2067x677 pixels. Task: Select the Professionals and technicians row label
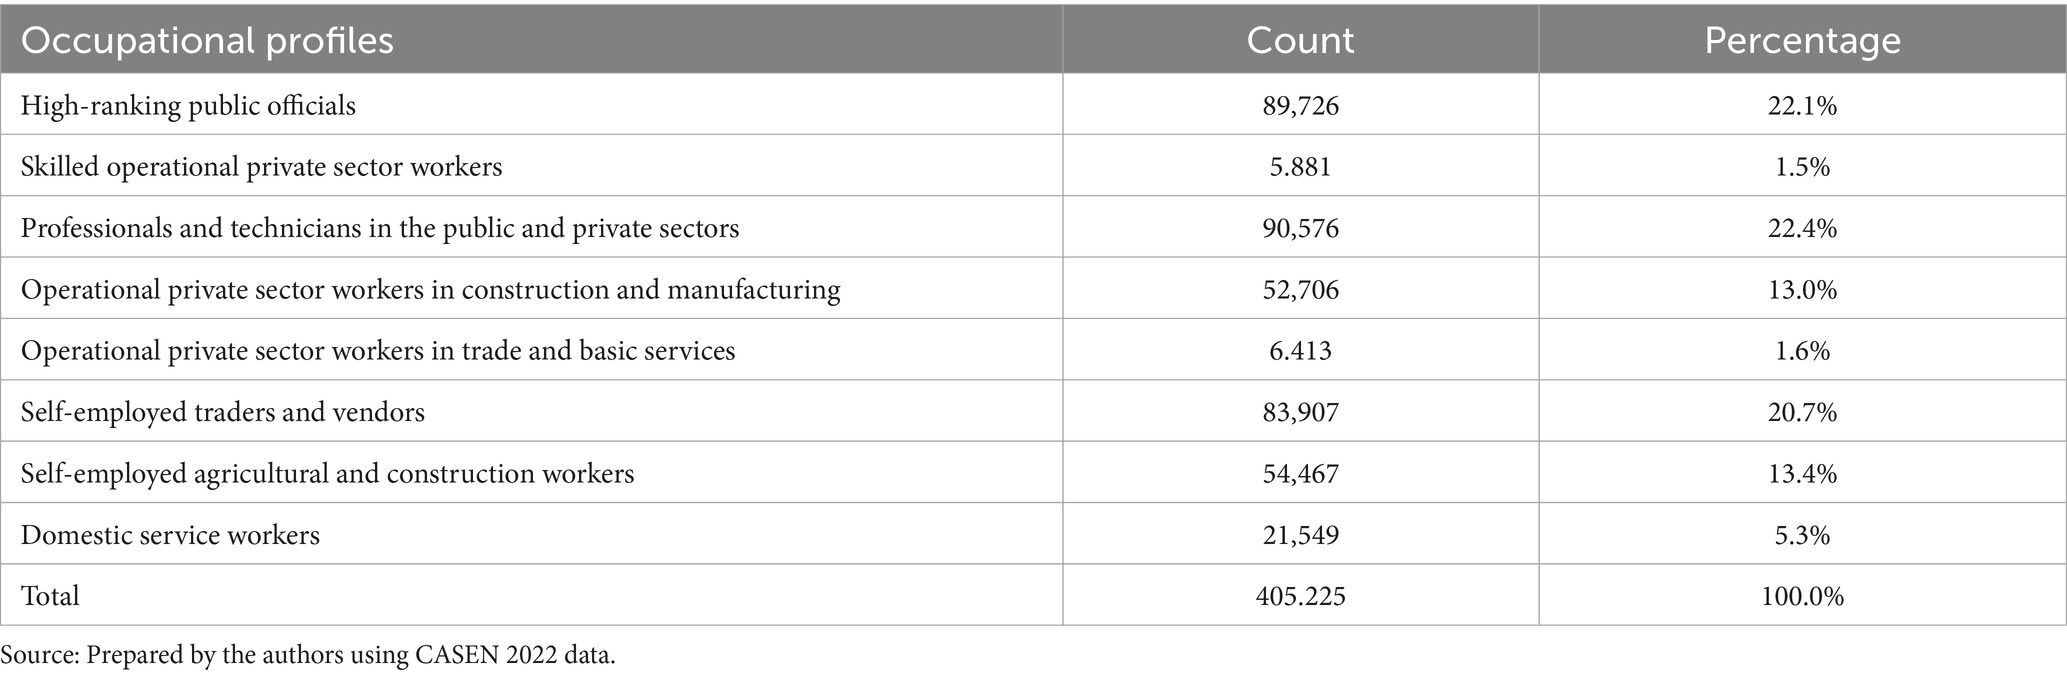380,229
